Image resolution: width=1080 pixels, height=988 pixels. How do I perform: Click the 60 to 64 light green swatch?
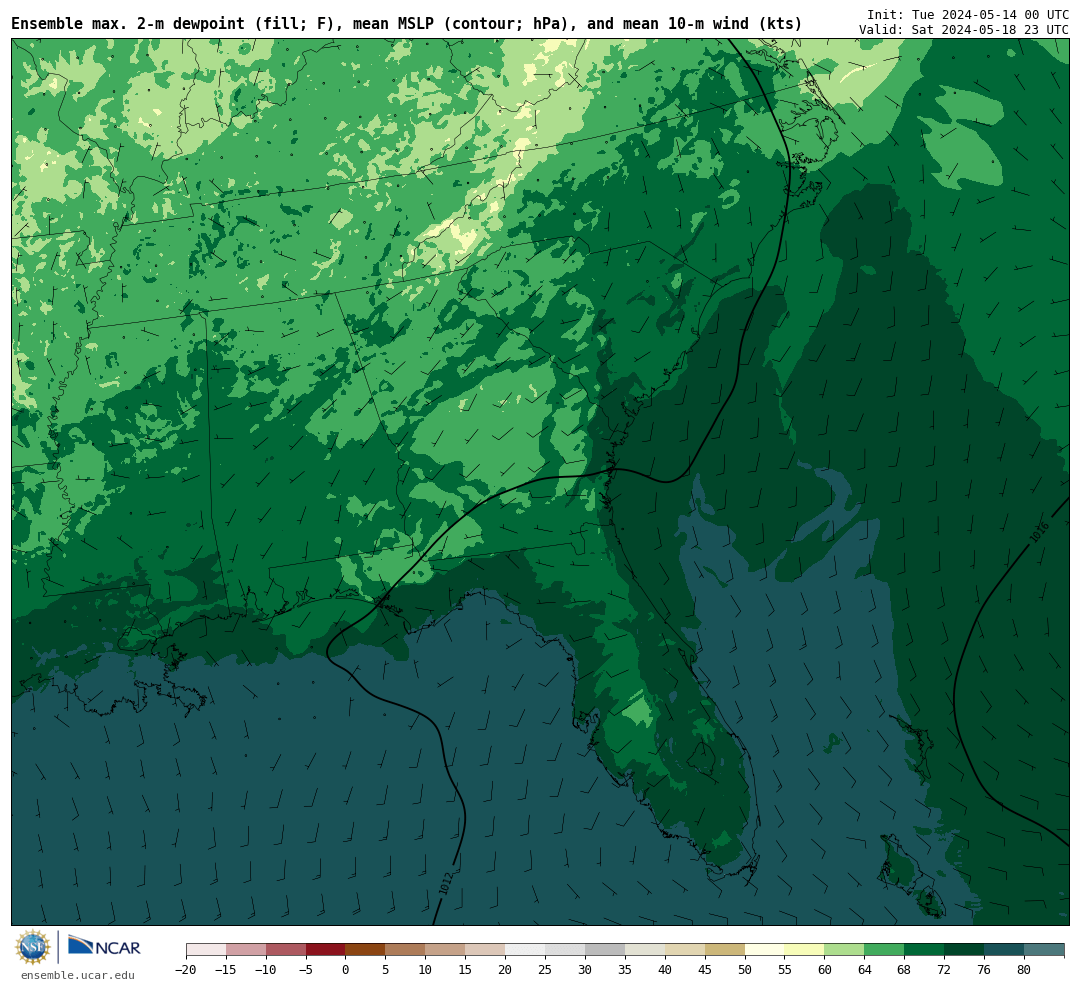point(845,950)
